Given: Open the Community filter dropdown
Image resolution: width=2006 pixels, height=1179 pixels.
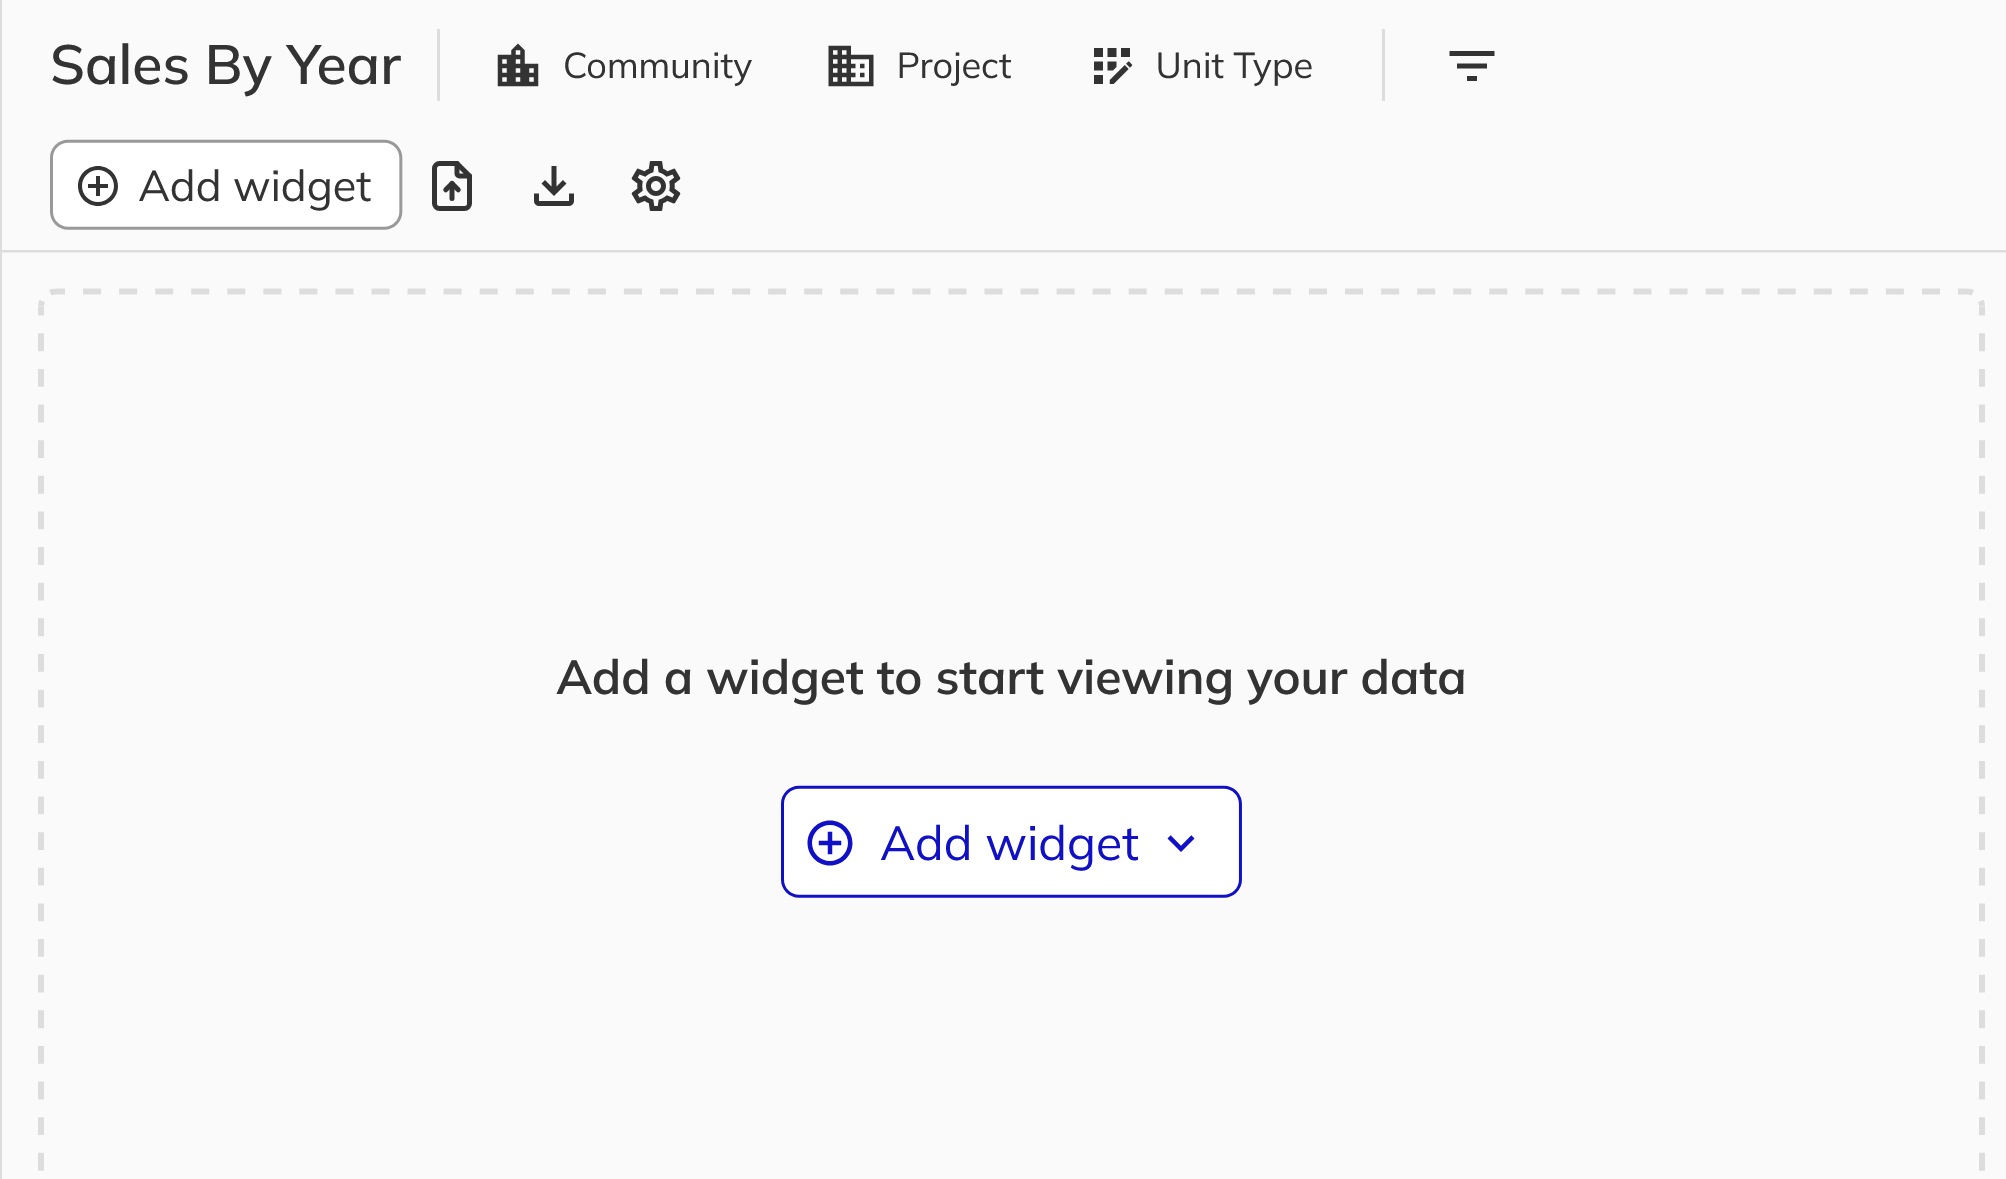Looking at the screenshot, I should pos(624,66).
